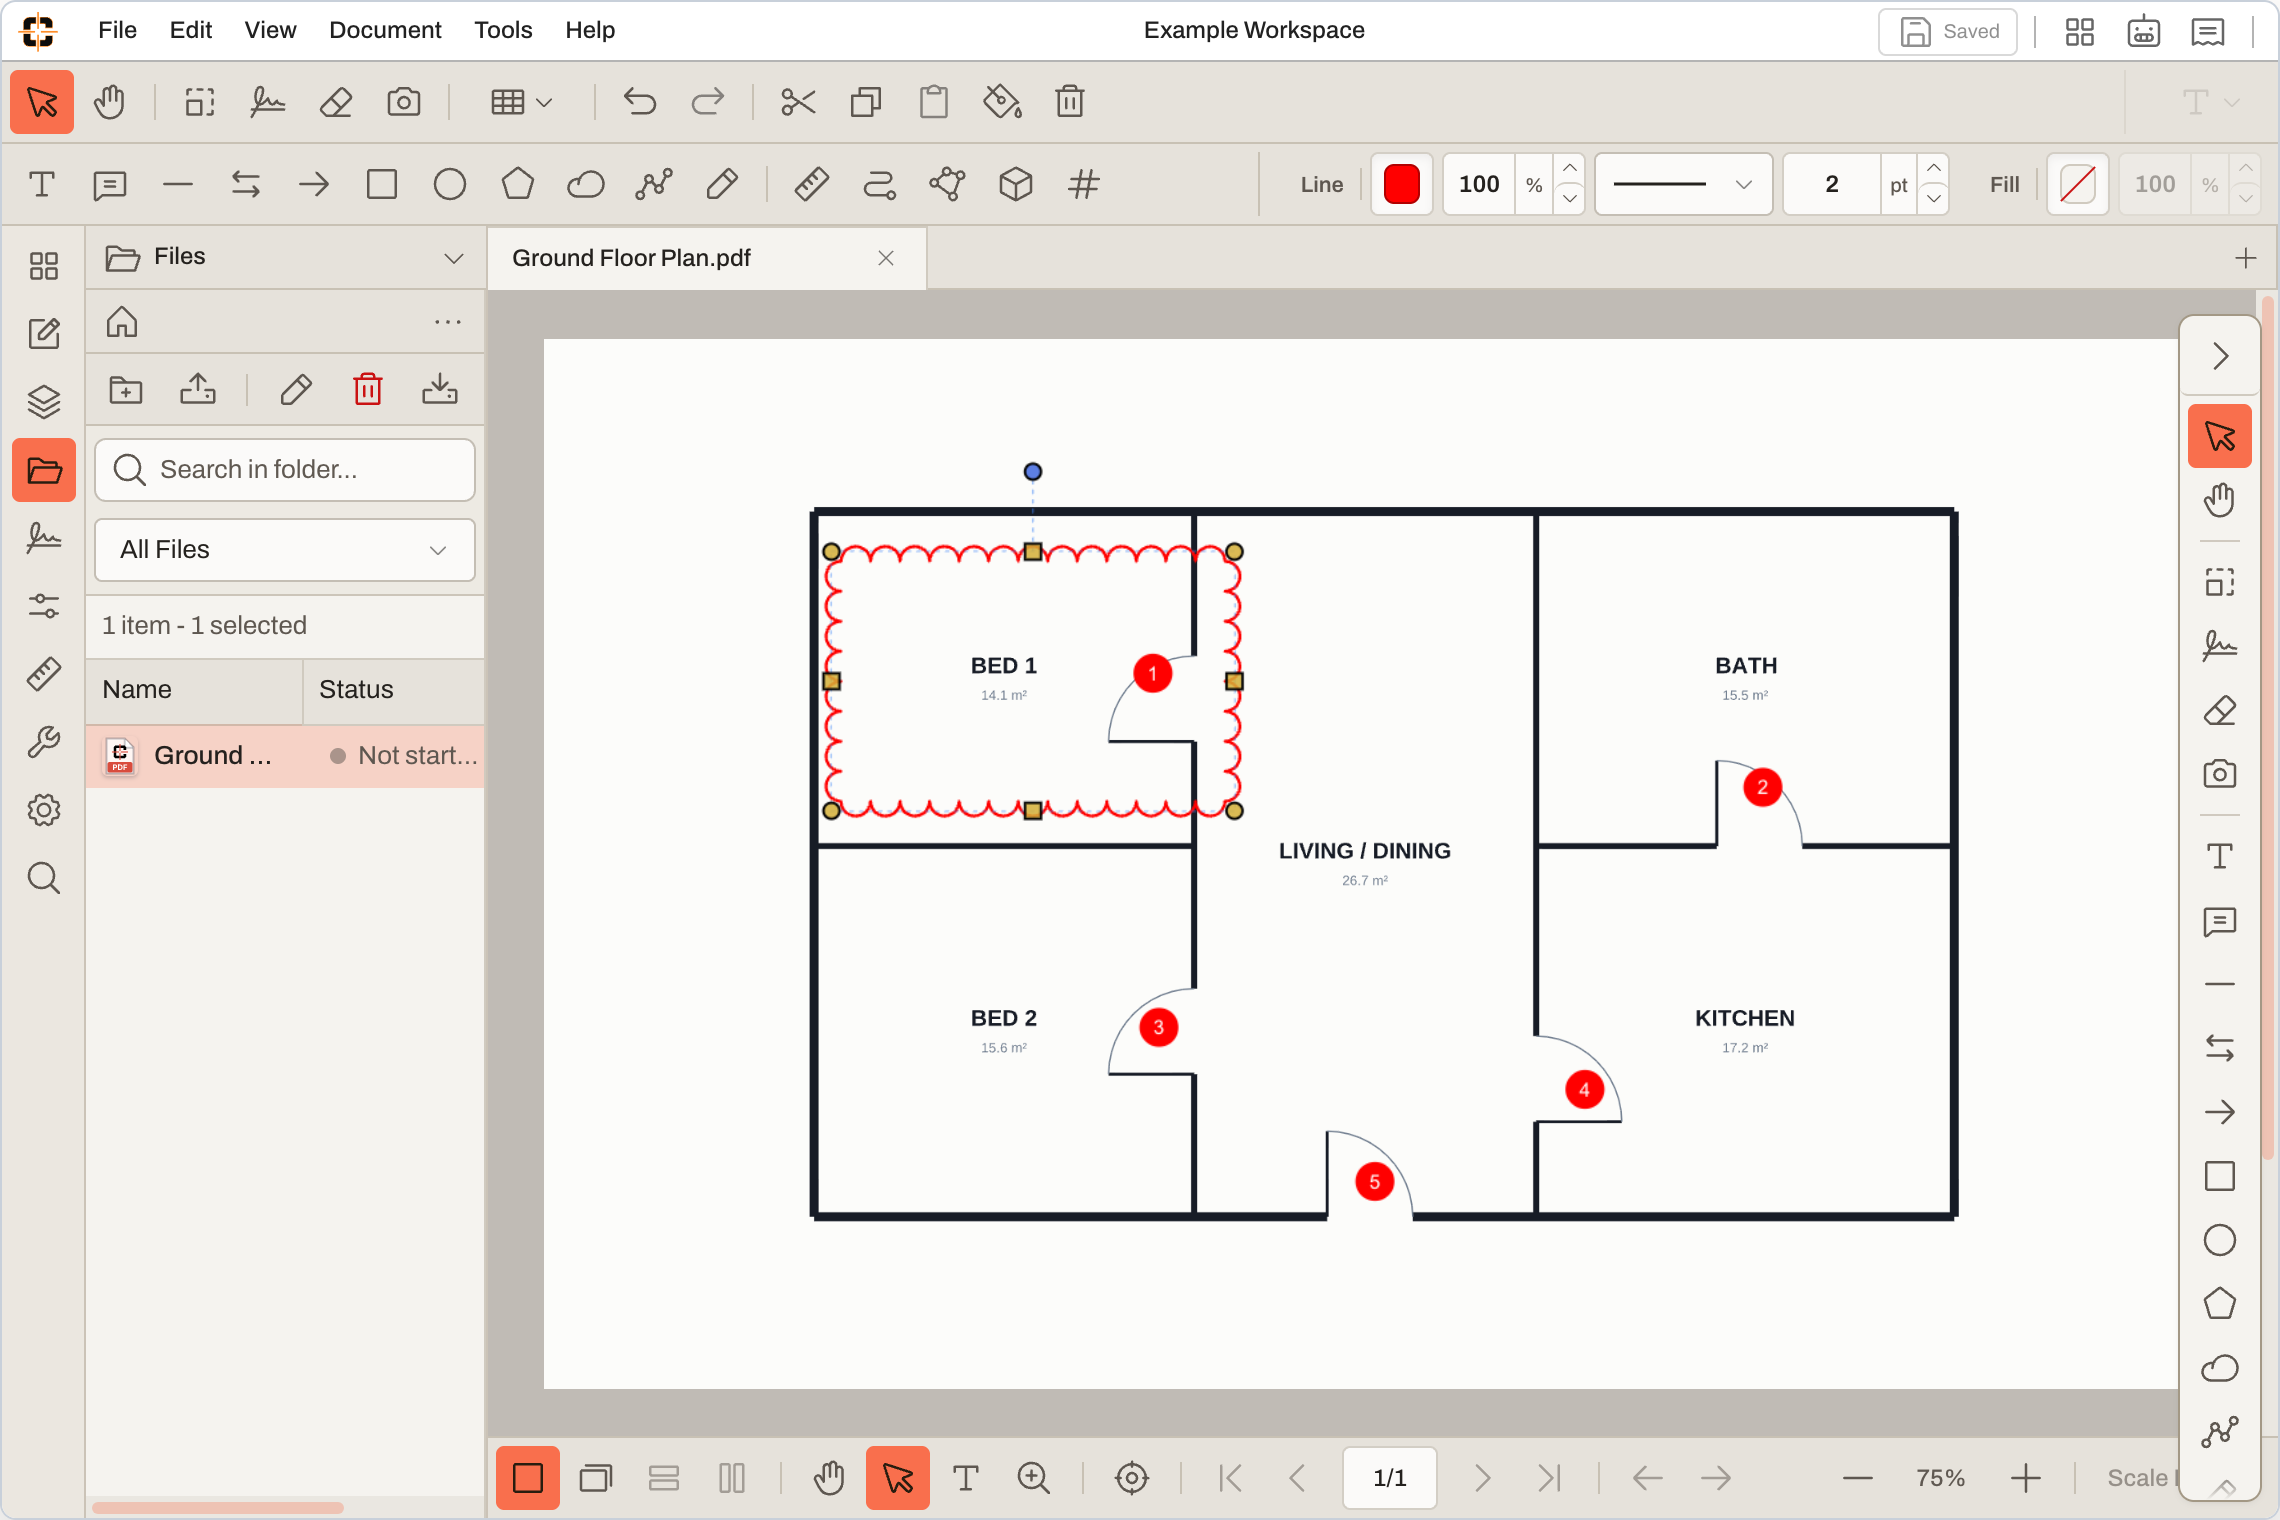Collapse the right tool panel chevron
Image resolution: width=2280 pixels, height=1520 pixels.
[x=2220, y=356]
